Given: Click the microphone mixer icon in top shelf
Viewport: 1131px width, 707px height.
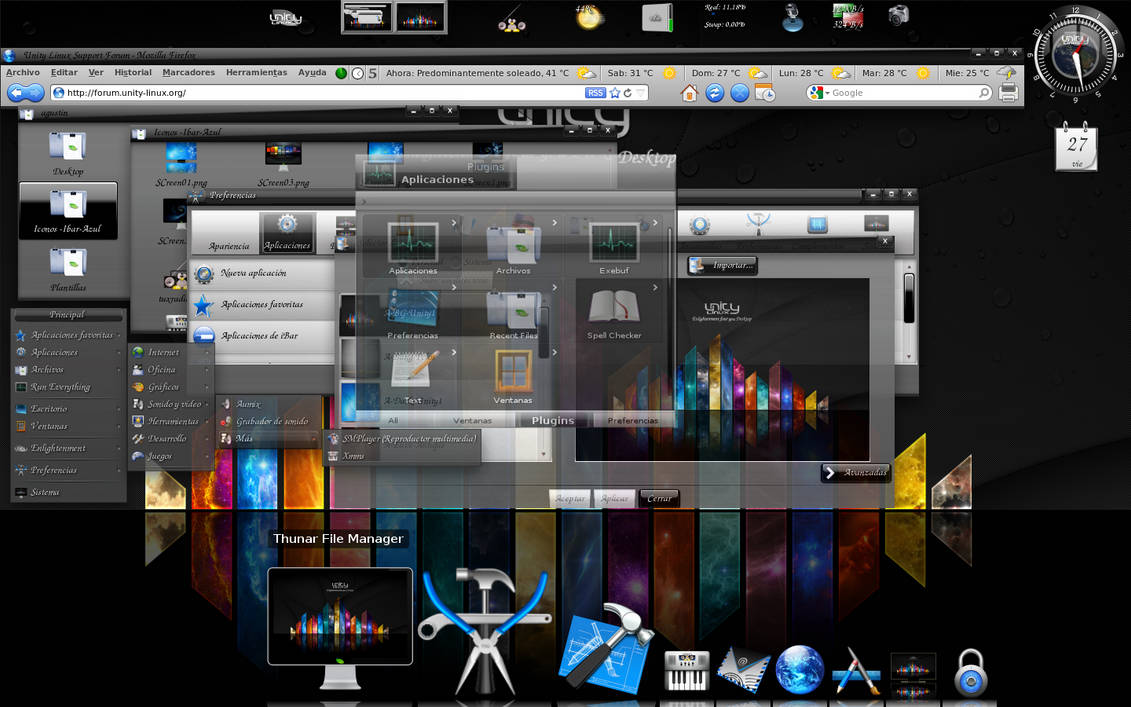Looking at the screenshot, I should coord(793,18).
